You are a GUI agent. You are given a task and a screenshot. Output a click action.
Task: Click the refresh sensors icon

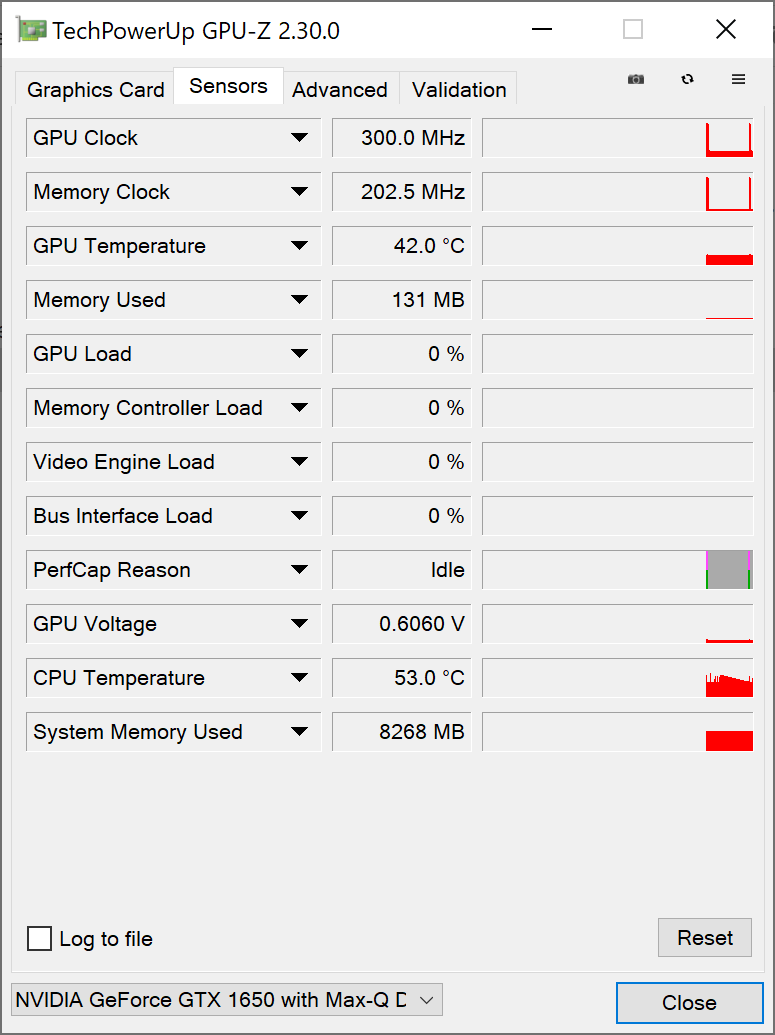click(687, 80)
